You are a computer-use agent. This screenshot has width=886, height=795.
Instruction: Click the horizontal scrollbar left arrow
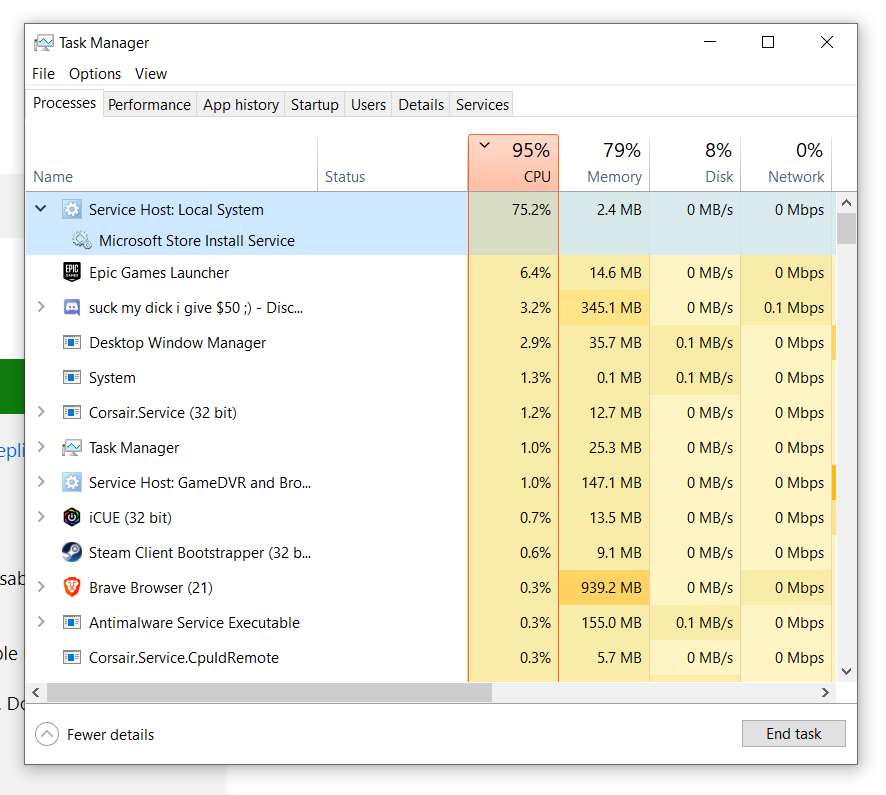(x=36, y=692)
